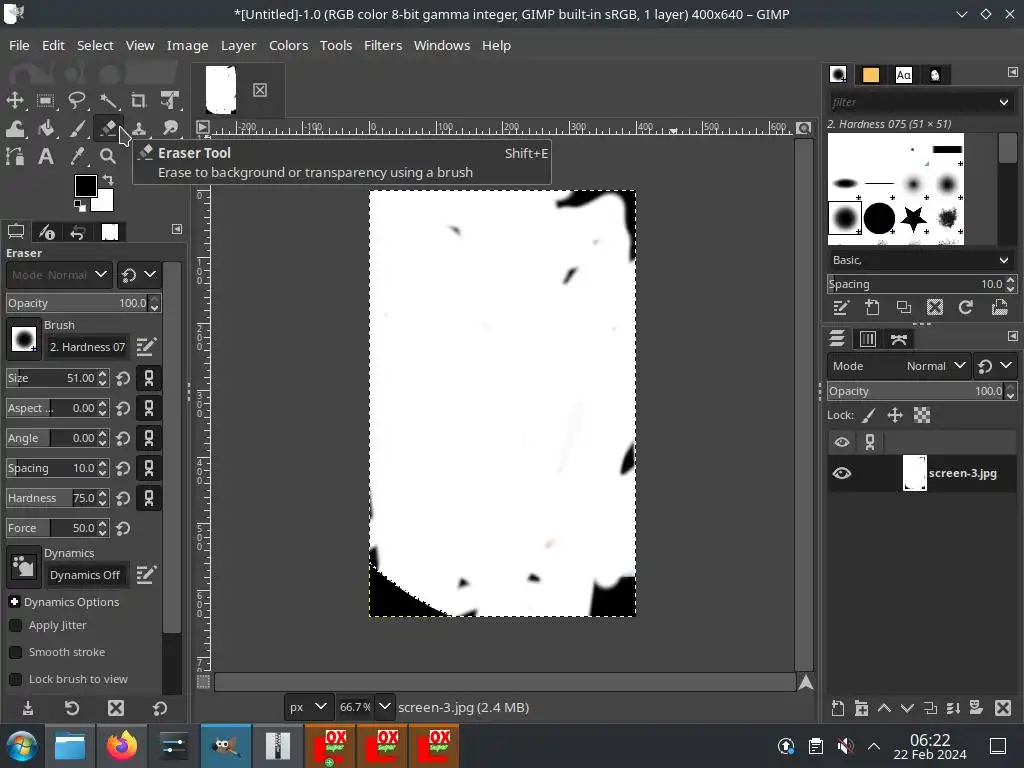The width and height of the screenshot is (1024, 768).
Task: Select the Rectangle Select tool
Action: coord(46,100)
